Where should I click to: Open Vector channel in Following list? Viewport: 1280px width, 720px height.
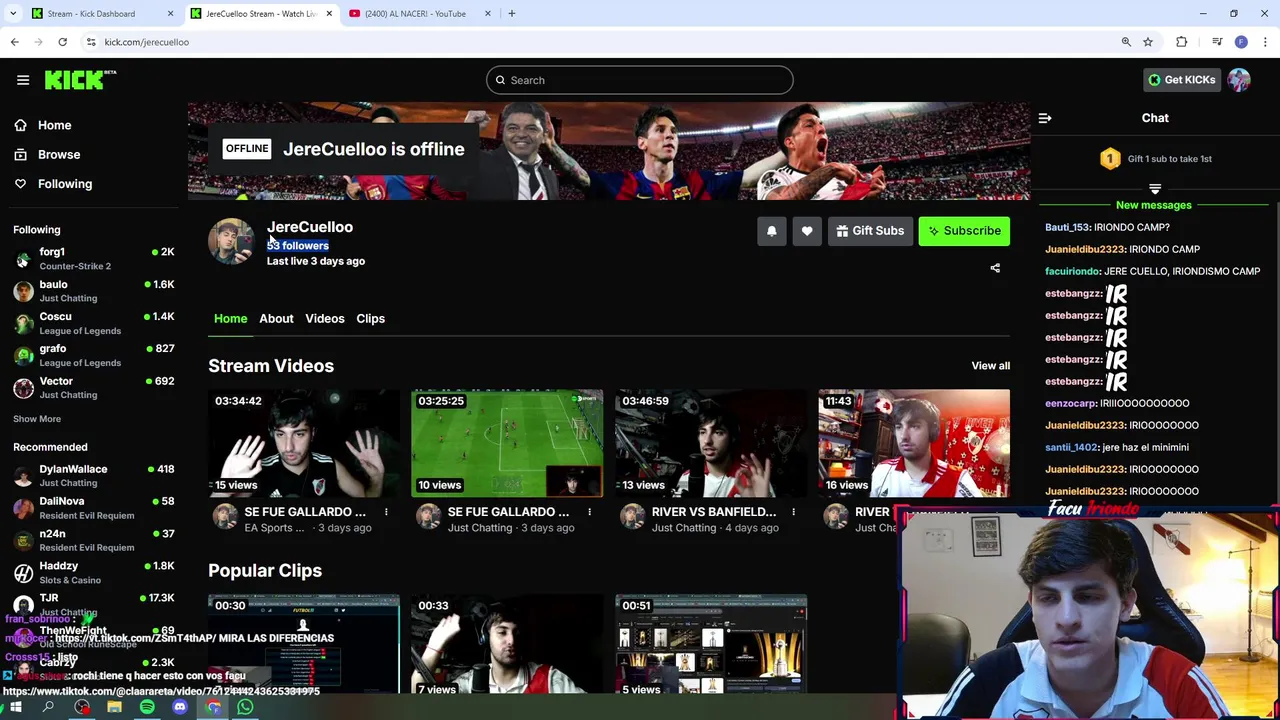tap(94, 387)
